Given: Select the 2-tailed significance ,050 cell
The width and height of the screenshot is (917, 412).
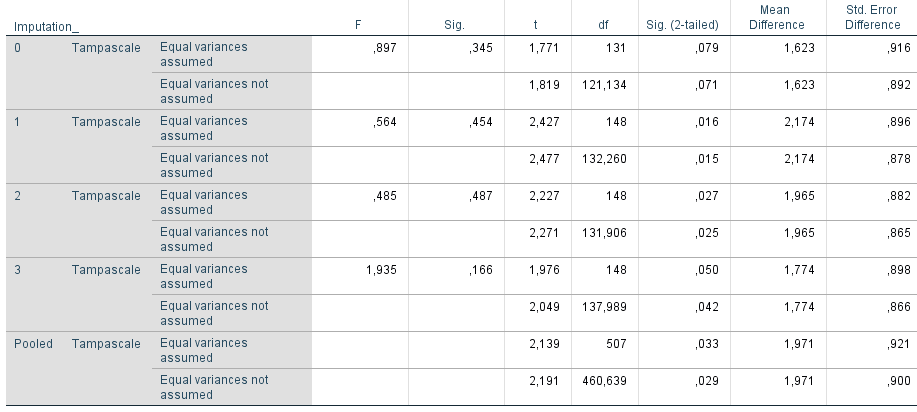Looking at the screenshot, I should pyautogui.click(x=706, y=269).
